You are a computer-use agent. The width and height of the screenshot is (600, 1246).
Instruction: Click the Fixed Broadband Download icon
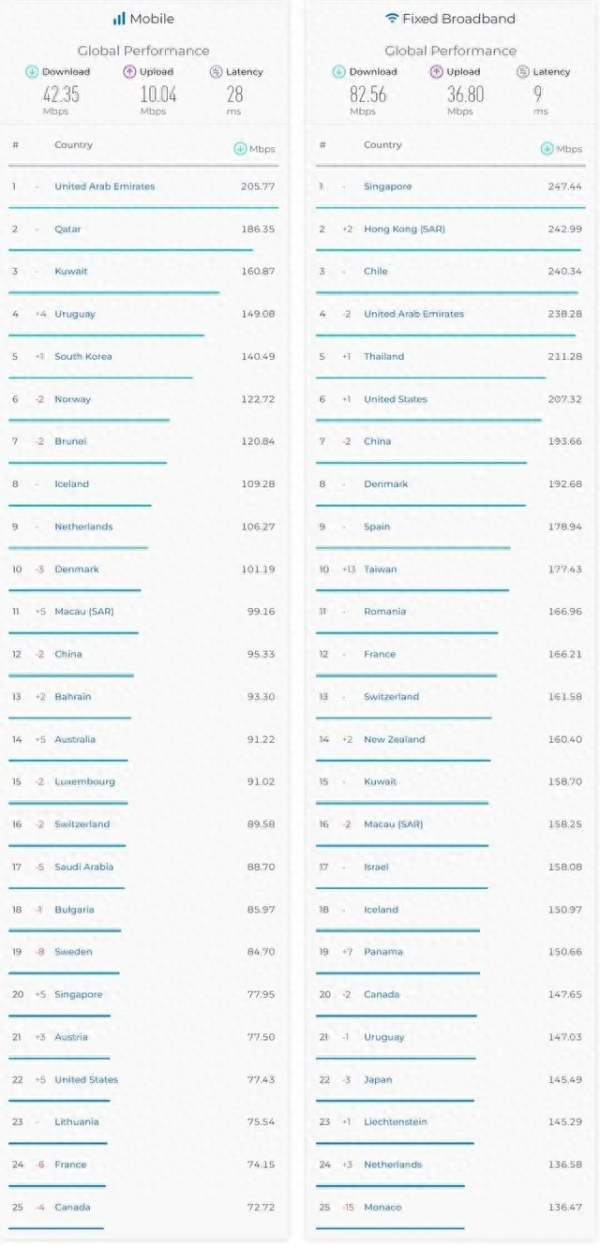pos(338,72)
